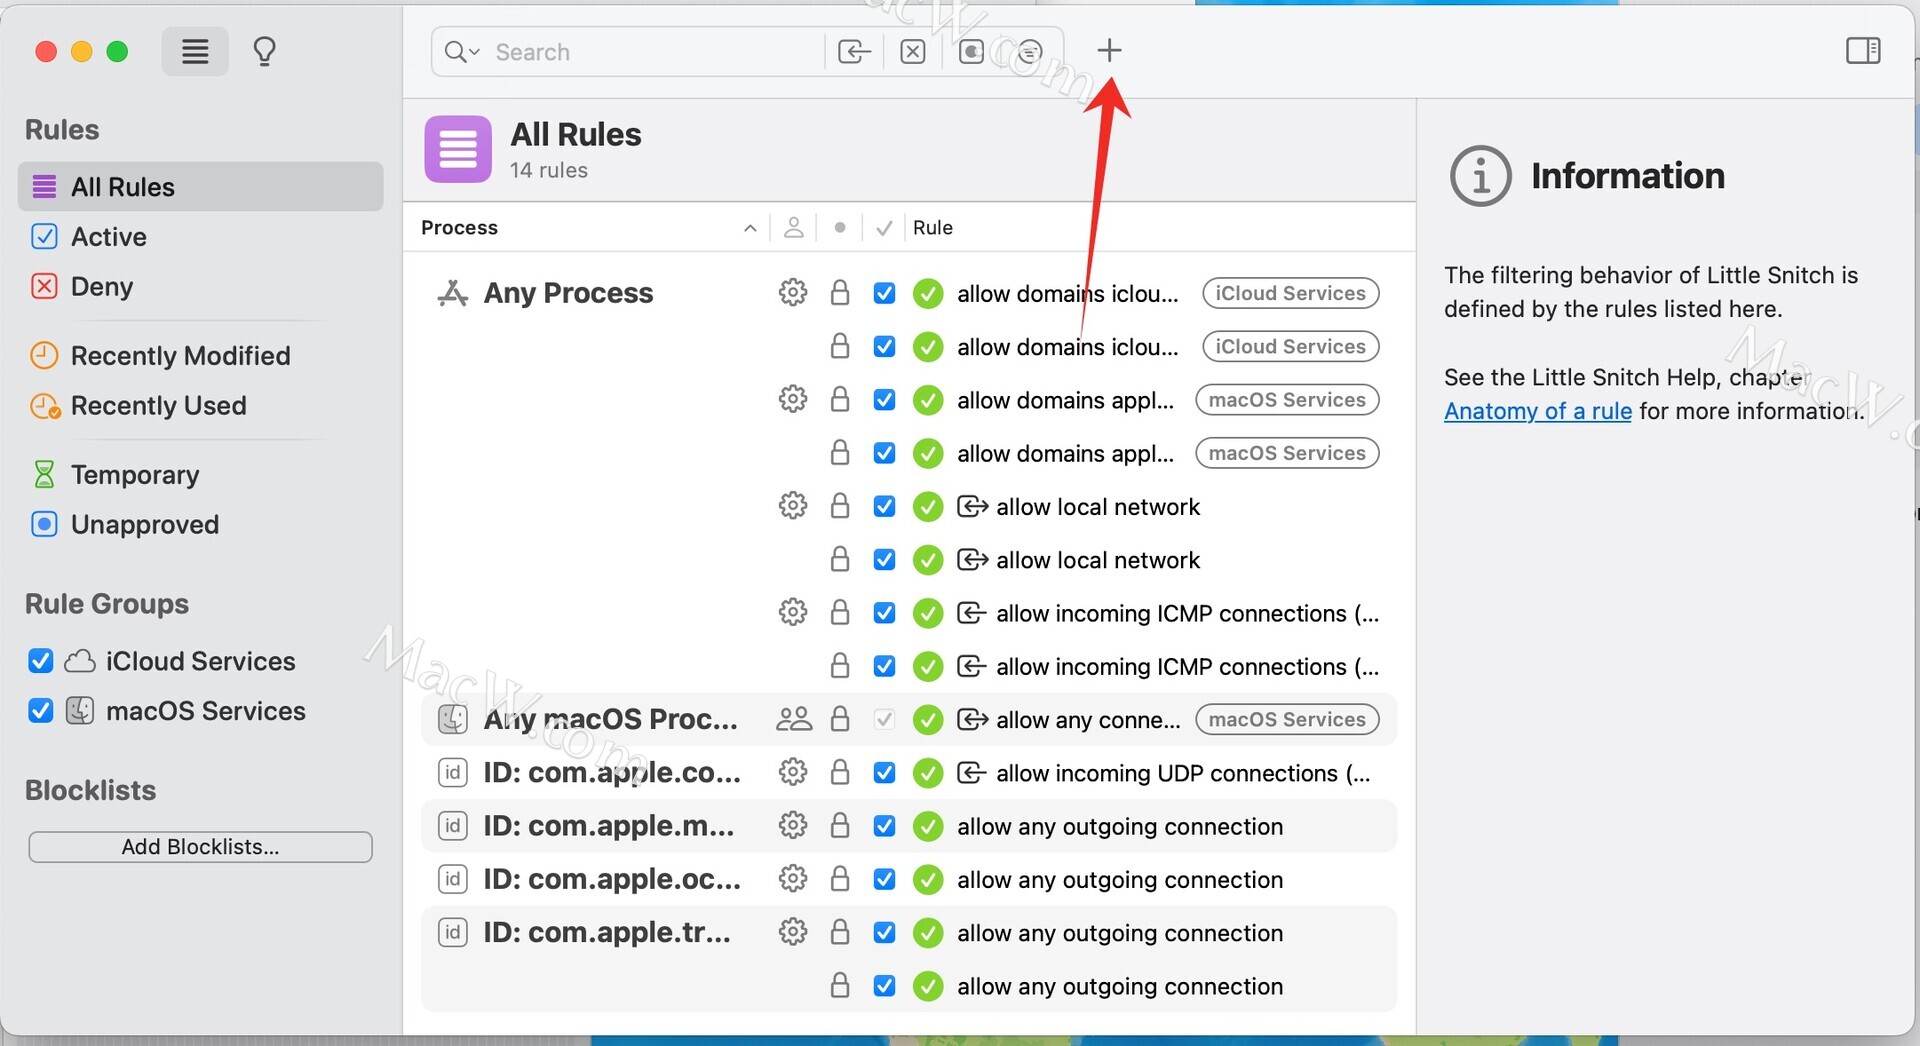1920x1046 pixels.
Task: Click the Information circle icon
Action: (x=1480, y=176)
